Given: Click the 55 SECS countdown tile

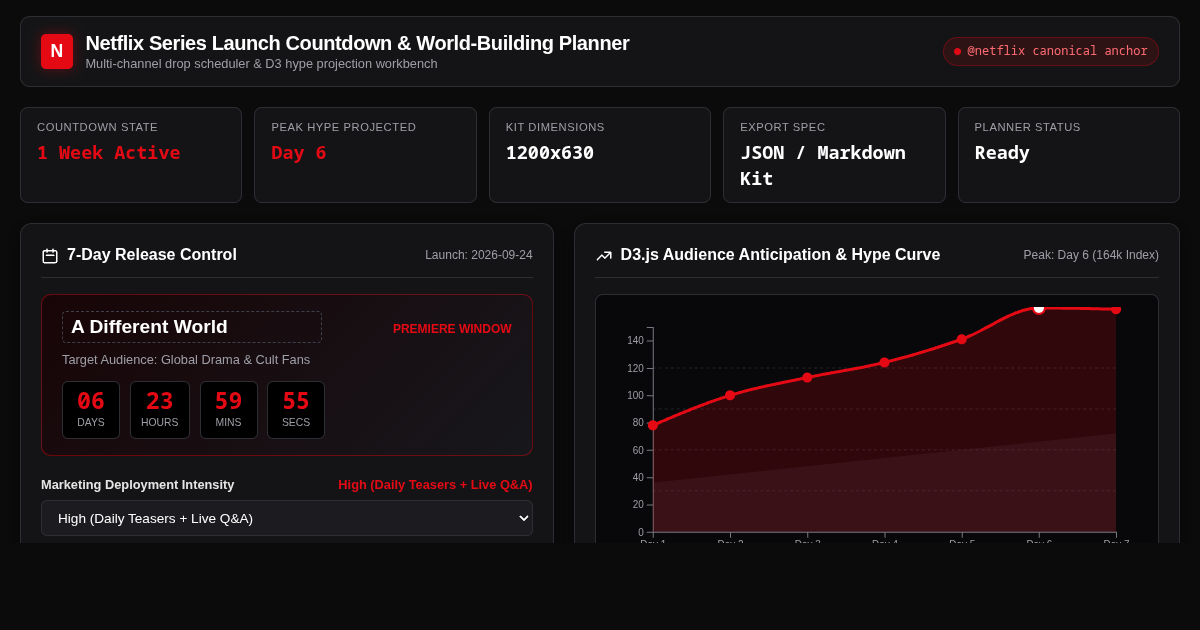Looking at the screenshot, I should click(296, 410).
